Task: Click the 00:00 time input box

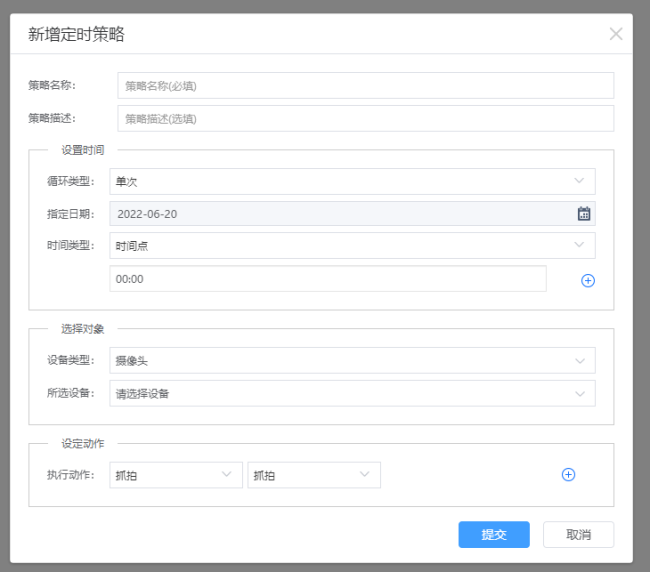Action: [x=327, y=279]
